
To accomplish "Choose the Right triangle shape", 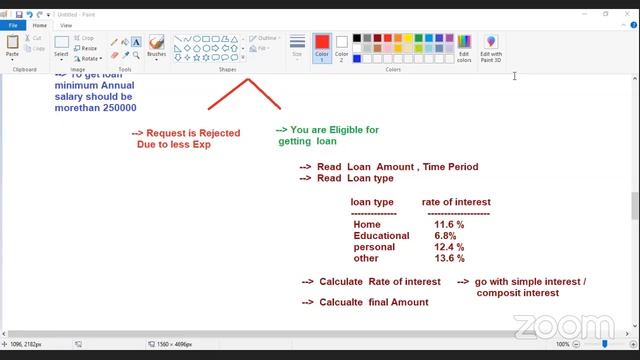I will [178, 49].
